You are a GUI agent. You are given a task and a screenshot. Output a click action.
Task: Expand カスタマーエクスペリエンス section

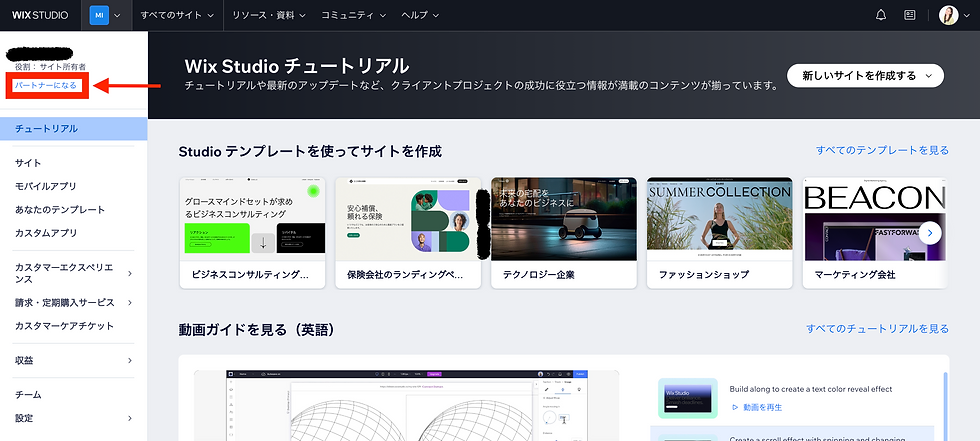(74, 273)
